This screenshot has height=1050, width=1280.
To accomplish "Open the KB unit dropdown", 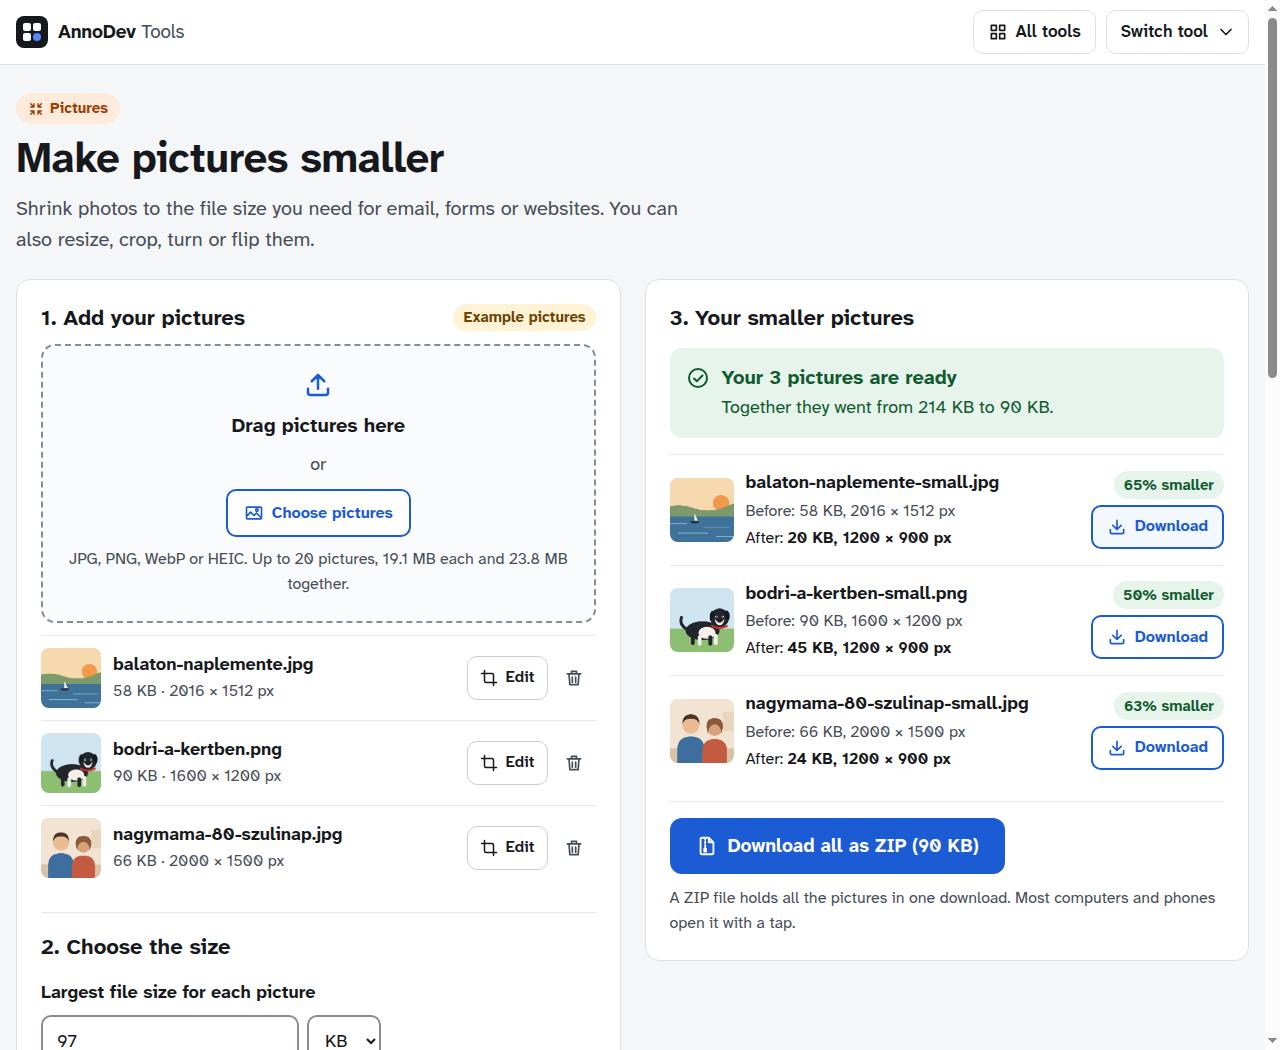I will 344,1033.
